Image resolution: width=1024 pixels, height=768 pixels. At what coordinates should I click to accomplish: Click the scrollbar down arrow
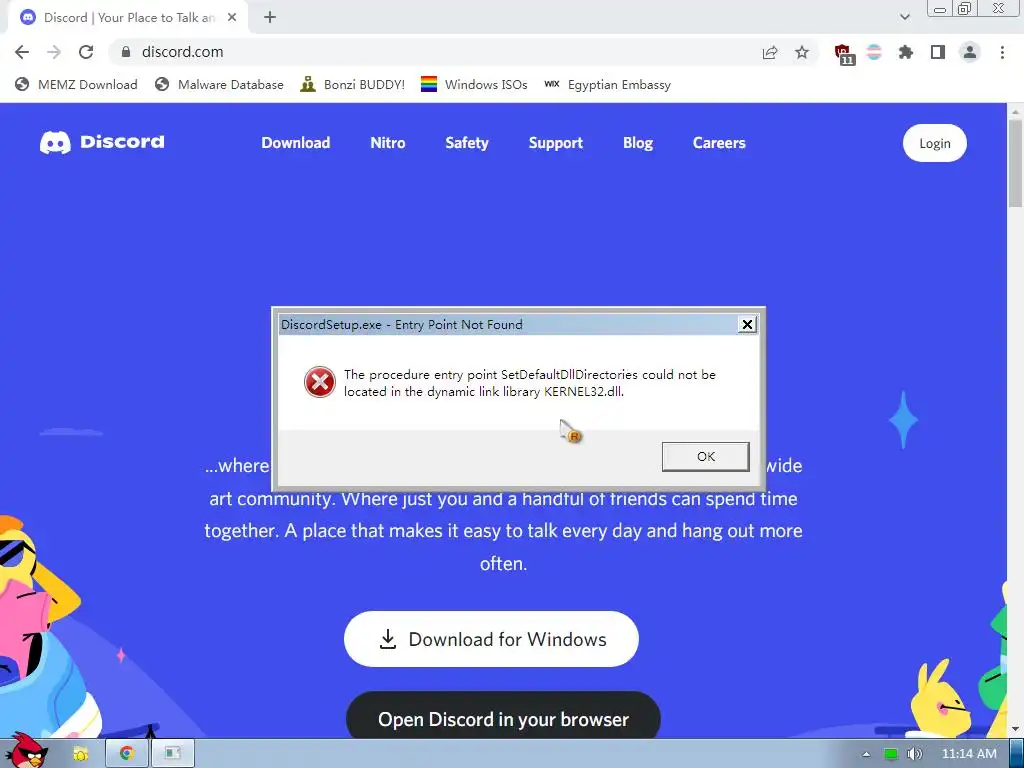1015,728
